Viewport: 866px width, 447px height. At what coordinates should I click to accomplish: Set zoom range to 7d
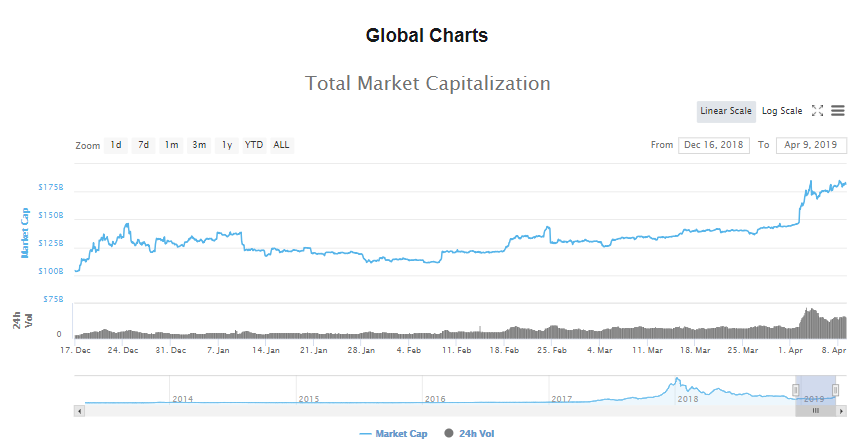coord(144,145)
